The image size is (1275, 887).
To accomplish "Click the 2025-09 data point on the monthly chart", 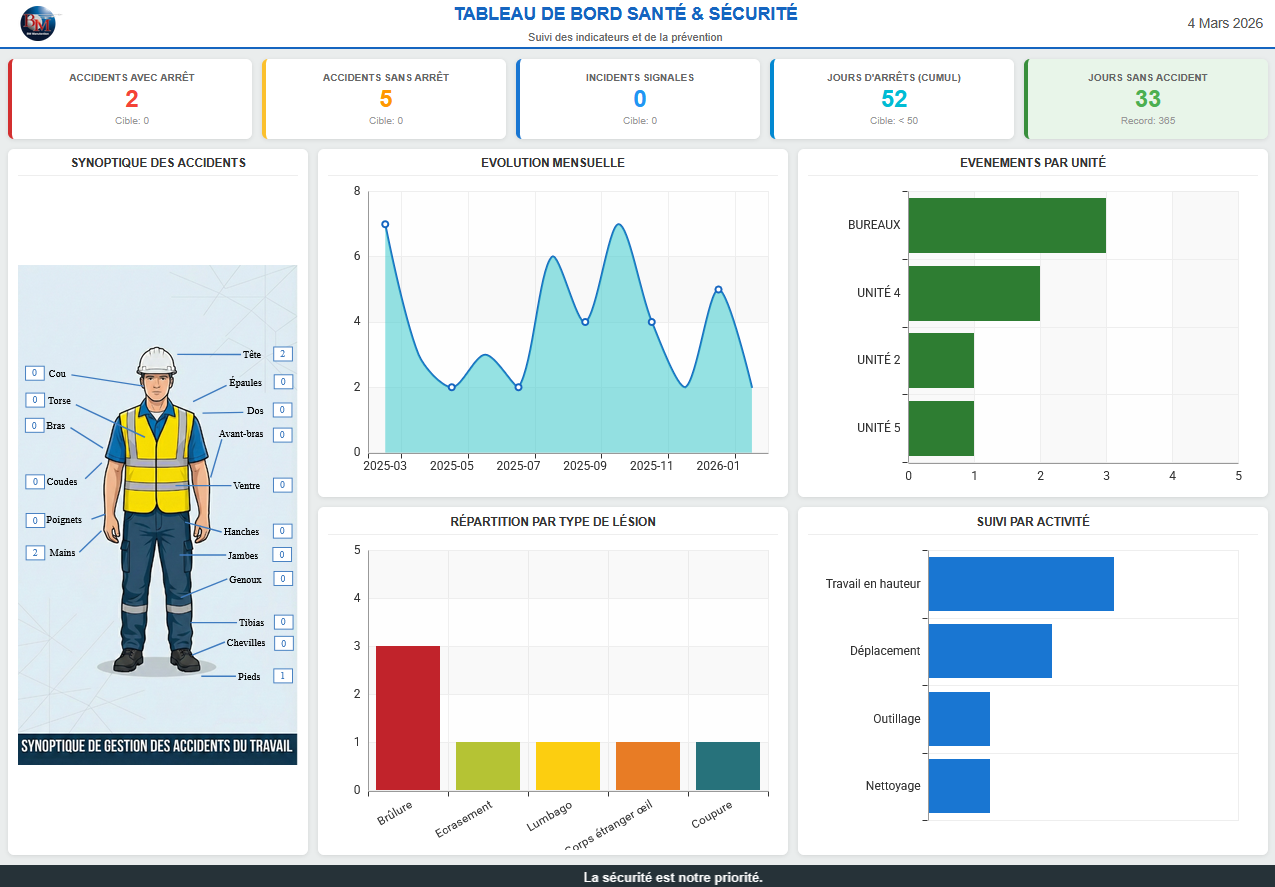I will (x=585, y=322).
